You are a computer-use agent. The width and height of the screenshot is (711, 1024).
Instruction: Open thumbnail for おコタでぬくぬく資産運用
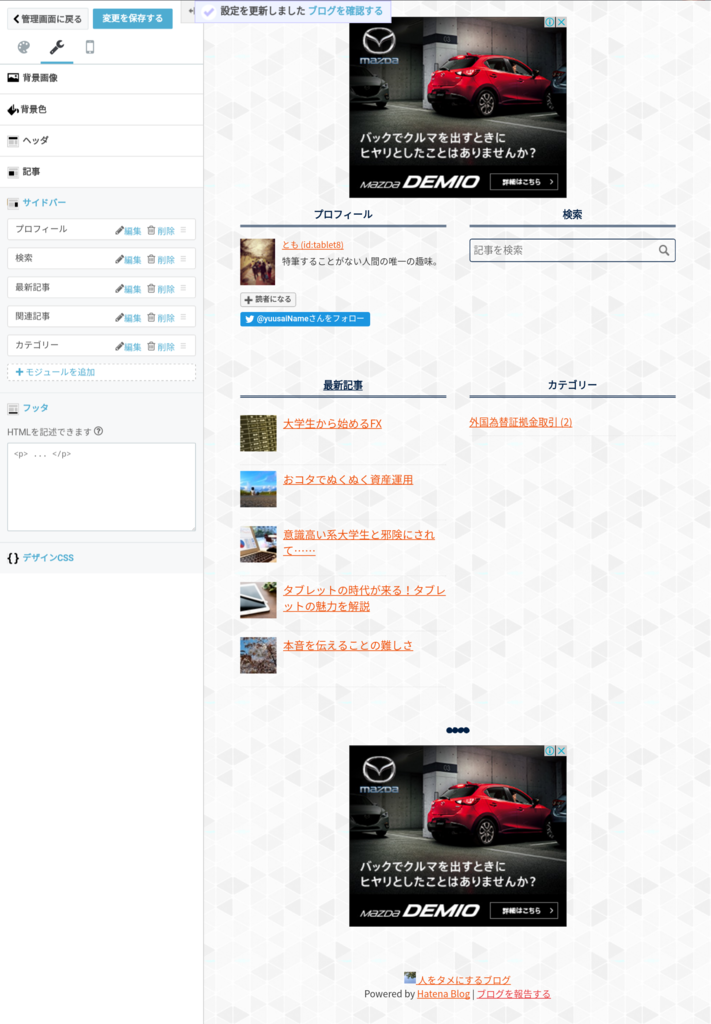point(259,489)
